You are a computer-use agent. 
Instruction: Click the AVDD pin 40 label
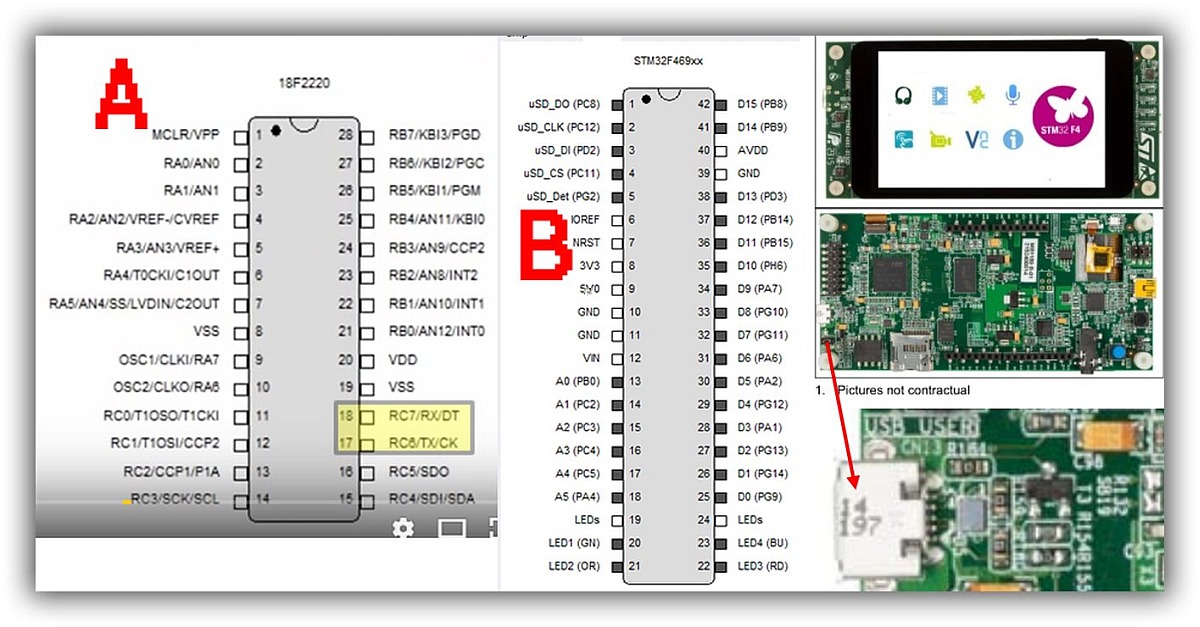(753, 150)
